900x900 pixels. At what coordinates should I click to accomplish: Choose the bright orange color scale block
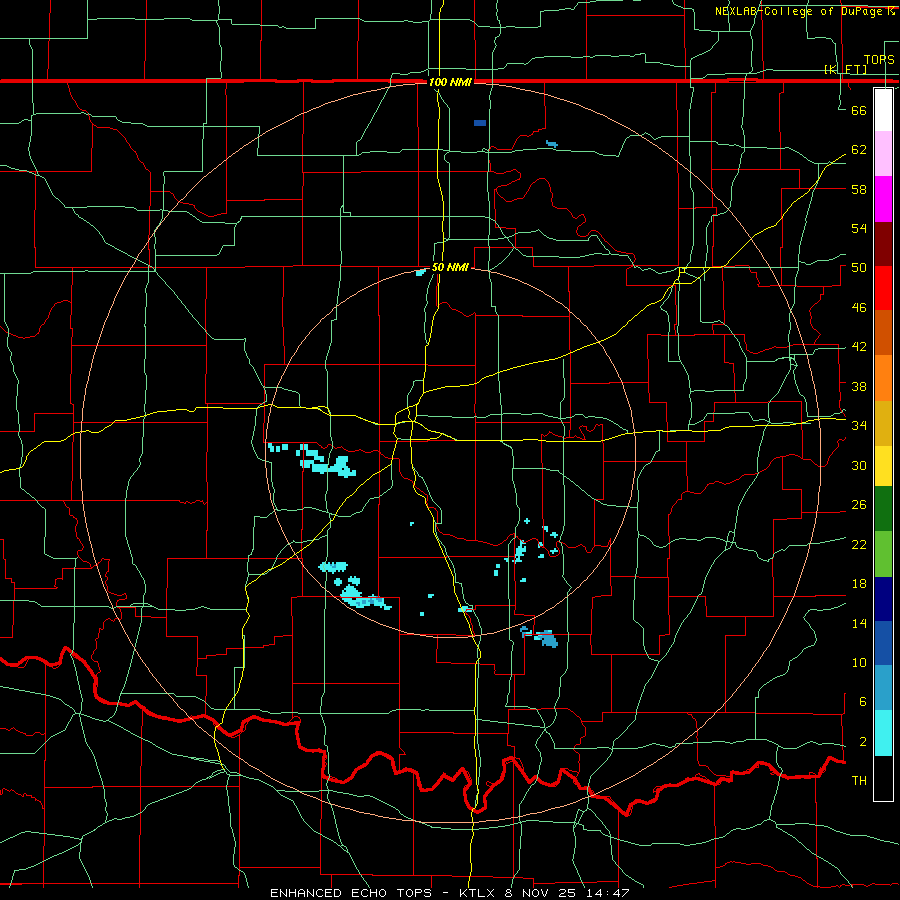tap(883, 378)
